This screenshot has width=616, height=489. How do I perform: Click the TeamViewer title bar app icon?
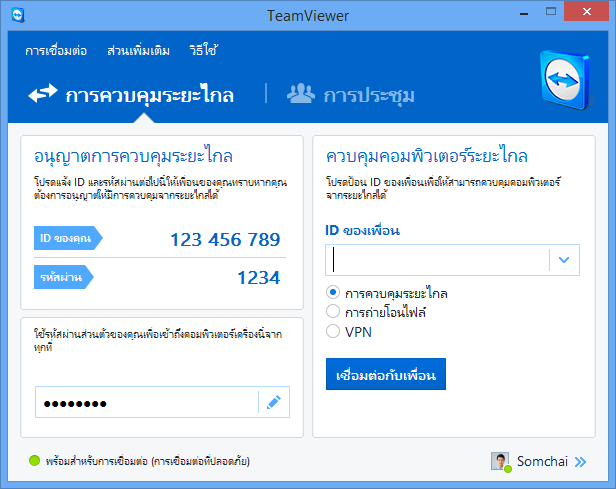(18, 15)
